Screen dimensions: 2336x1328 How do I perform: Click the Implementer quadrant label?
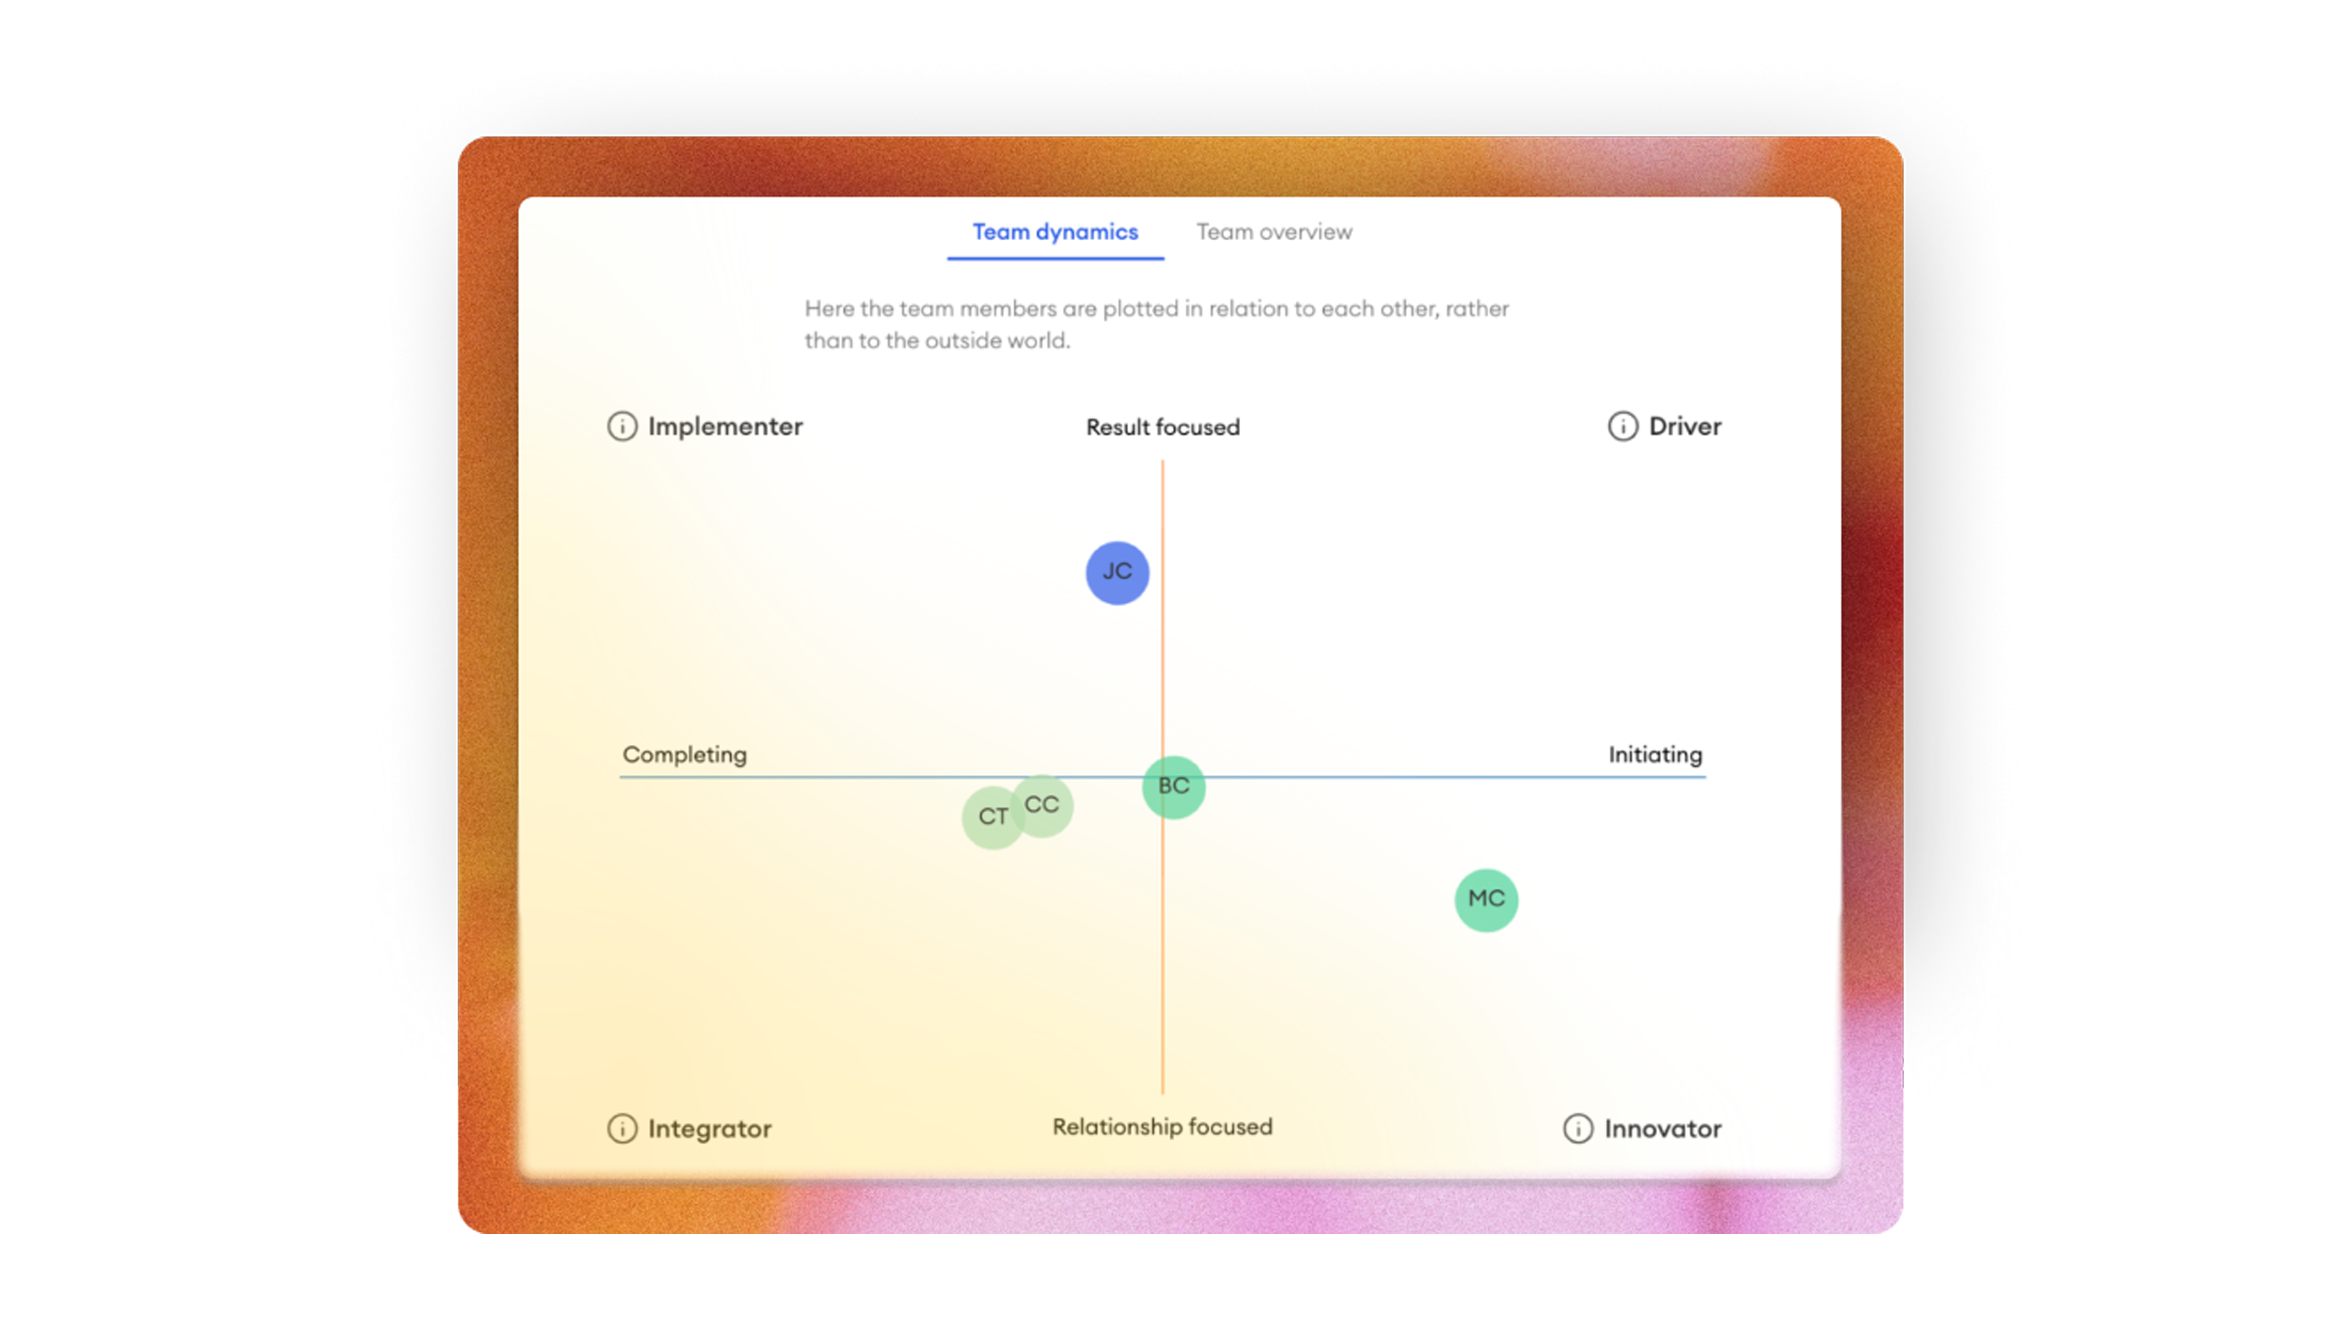724,426
